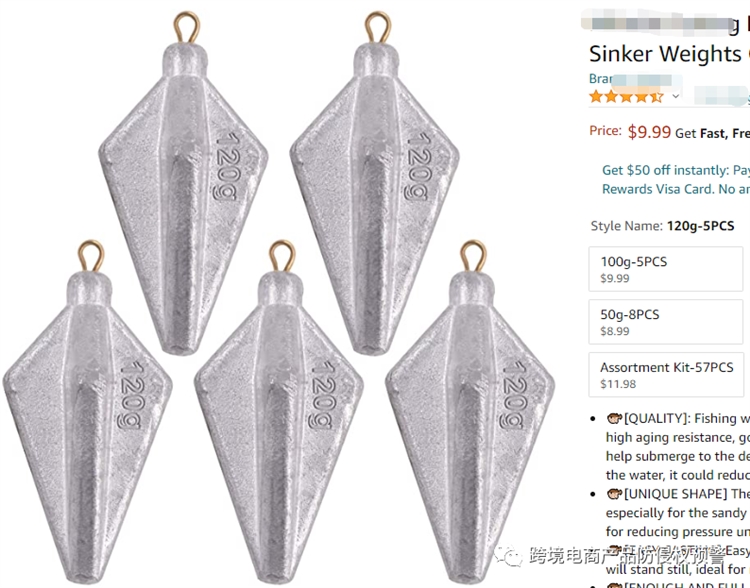
Task: Click the emoji beside the QUALITY bullet
Action: 614,418
